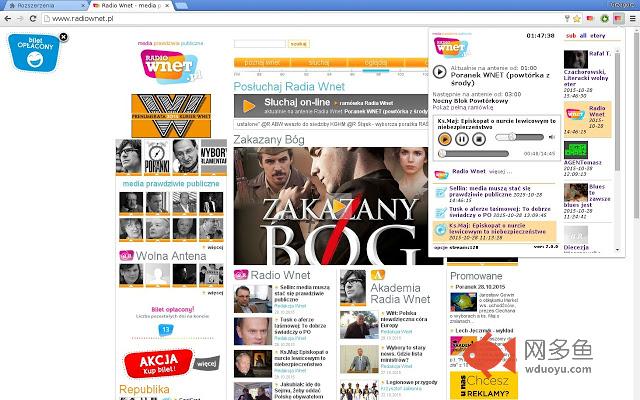This screenshot has height=400, width=640.
Task: Bookmark the page with the star icon
Action: point(577,18)
